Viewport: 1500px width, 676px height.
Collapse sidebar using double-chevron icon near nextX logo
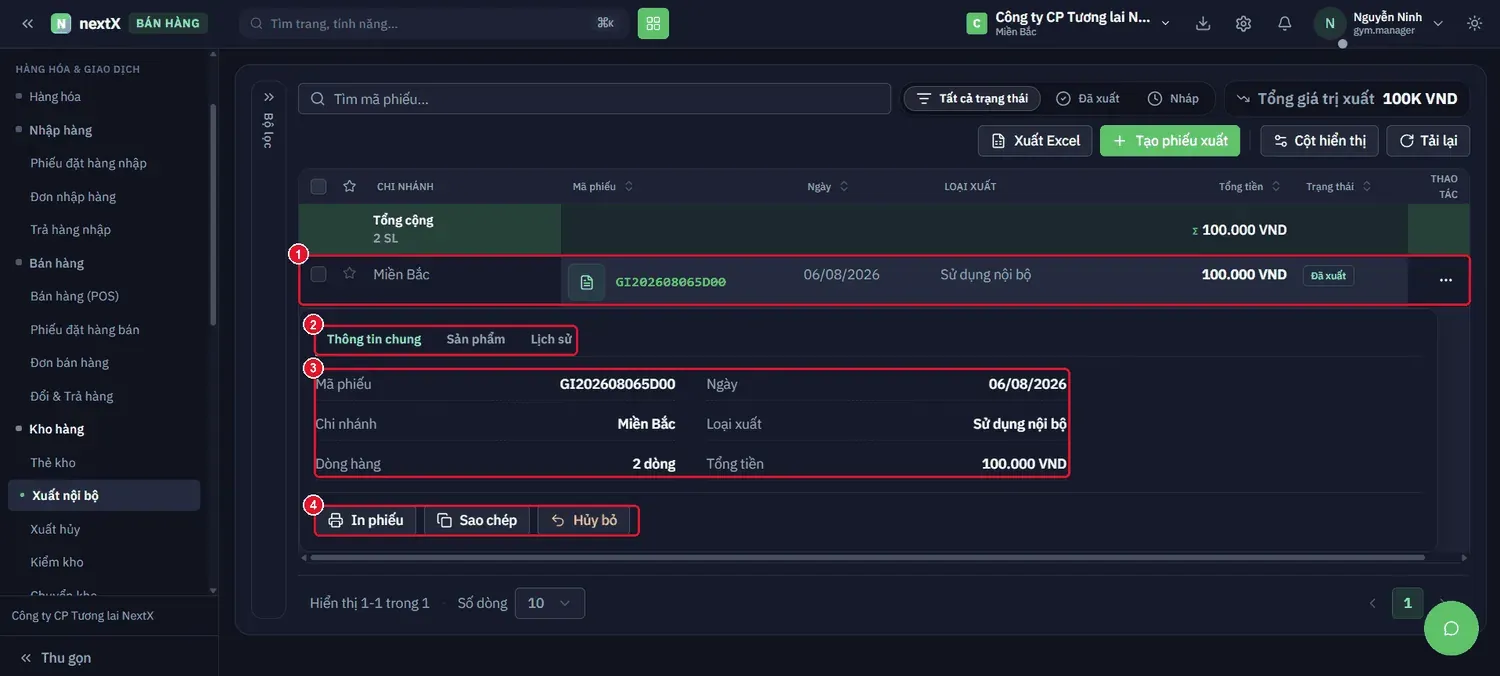point(27,23)
